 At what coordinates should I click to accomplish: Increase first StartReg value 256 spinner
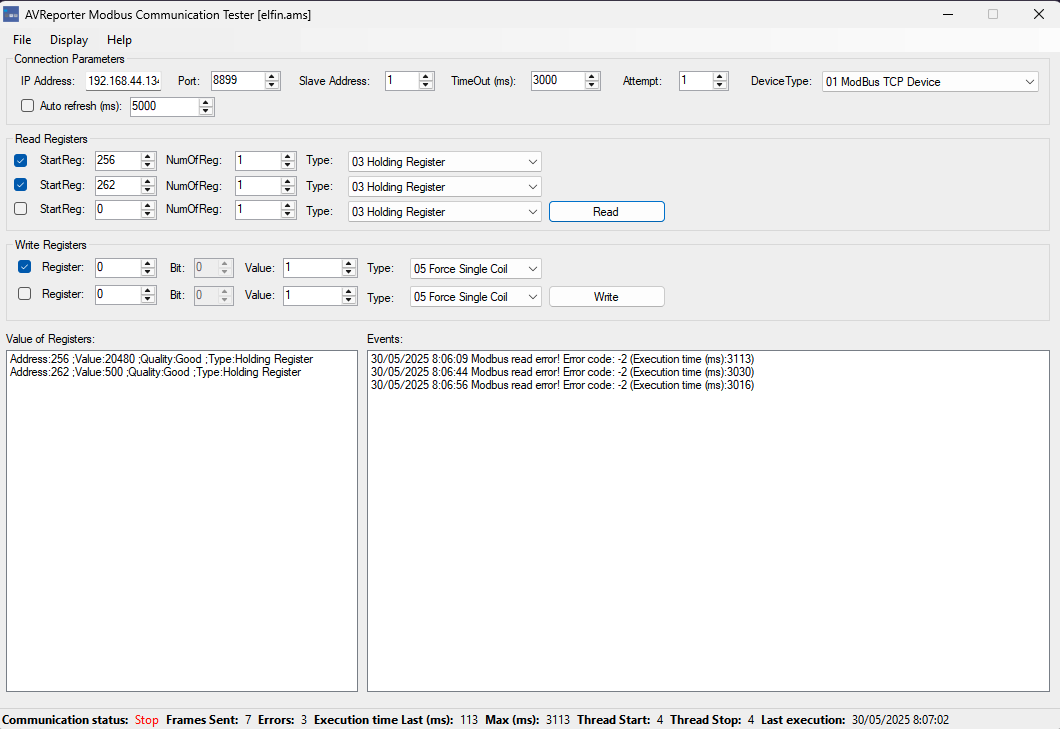148,157
